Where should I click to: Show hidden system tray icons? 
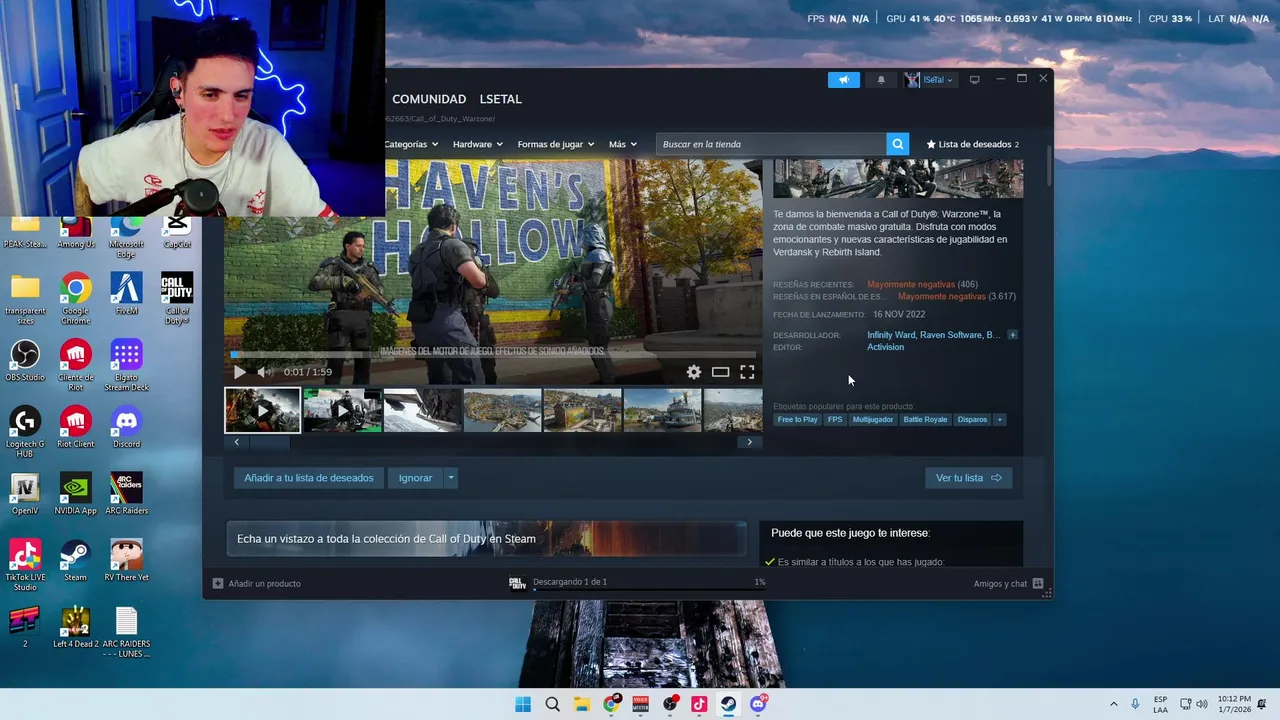pos(1113,704)
